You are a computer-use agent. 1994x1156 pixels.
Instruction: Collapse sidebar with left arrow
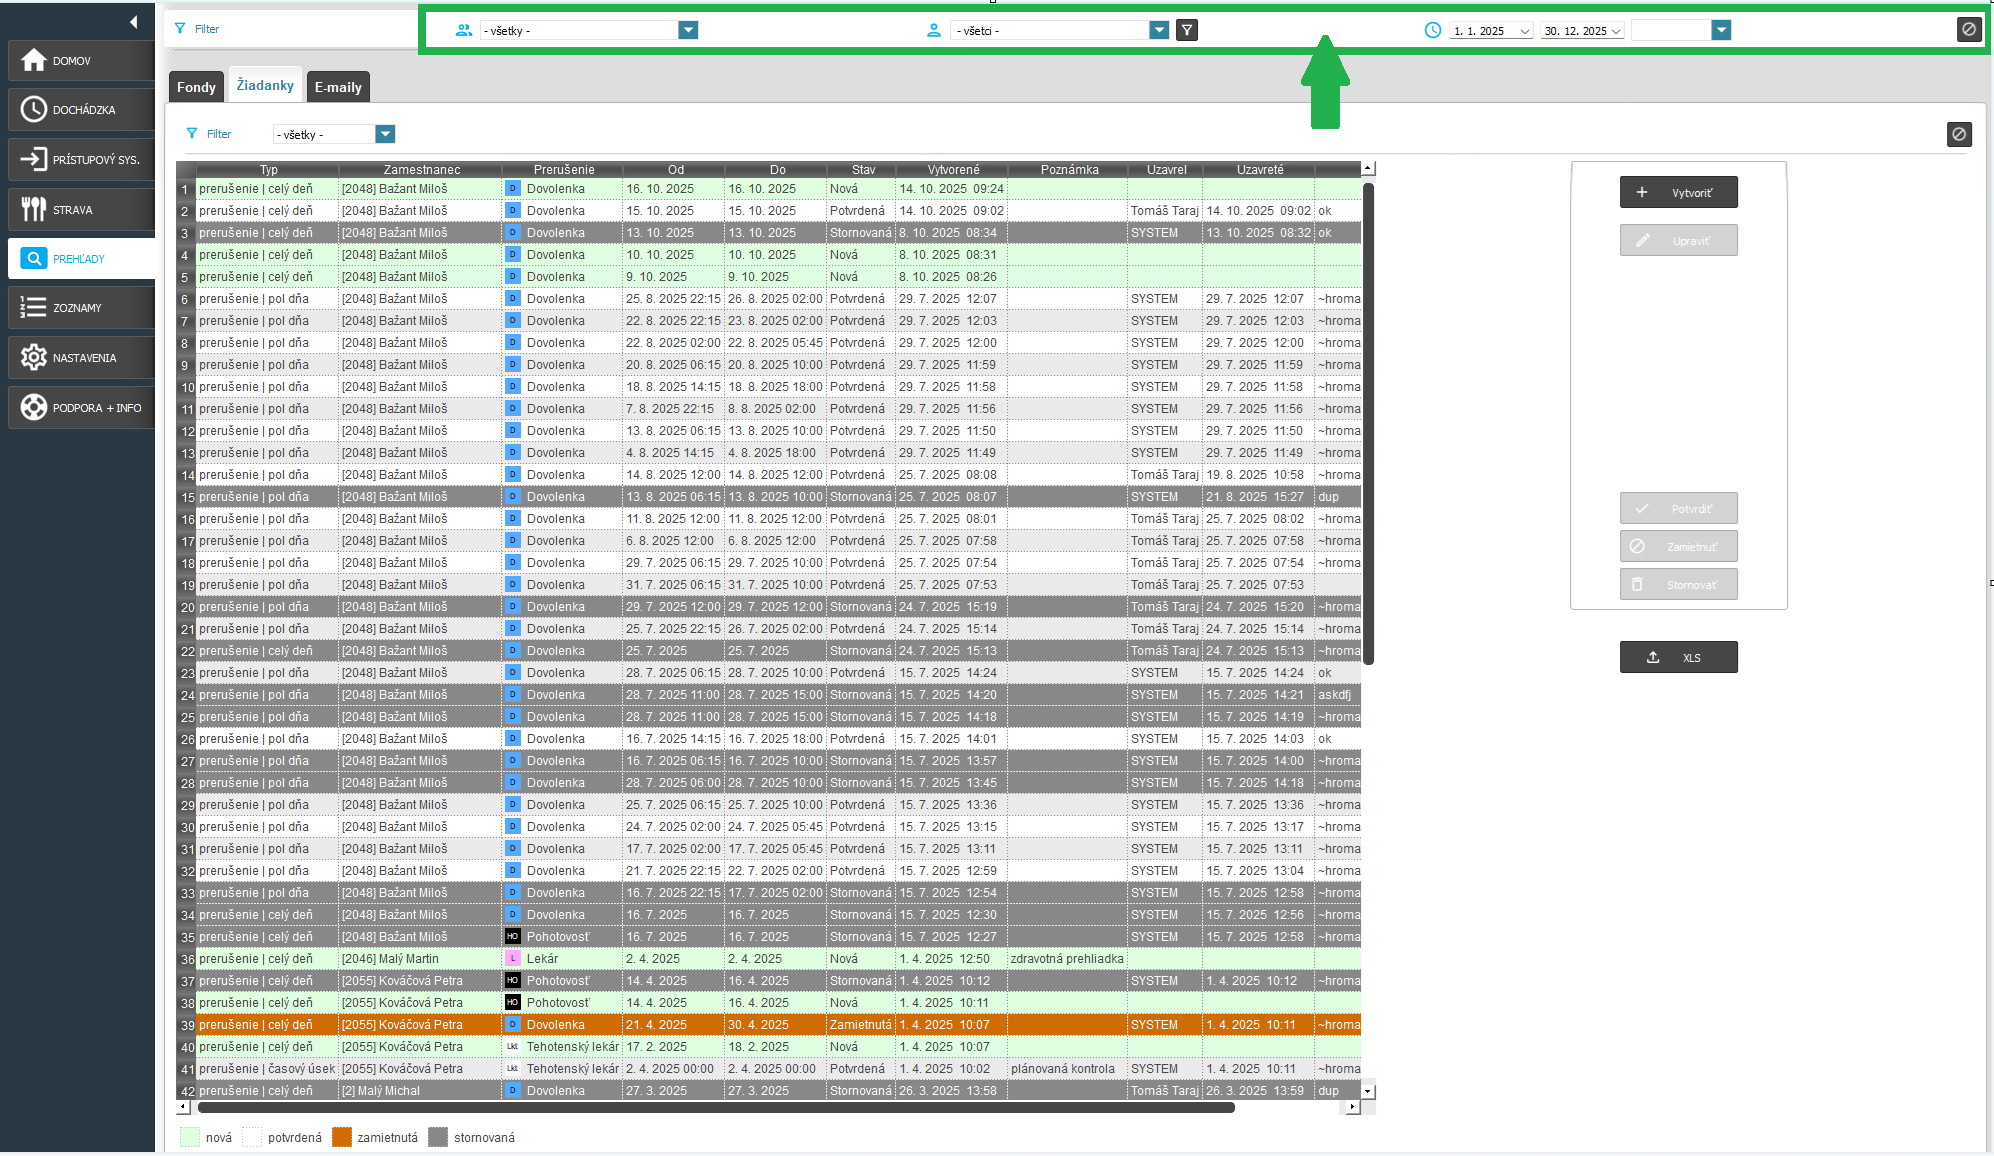pyautogui.click(x=133, y=22)
